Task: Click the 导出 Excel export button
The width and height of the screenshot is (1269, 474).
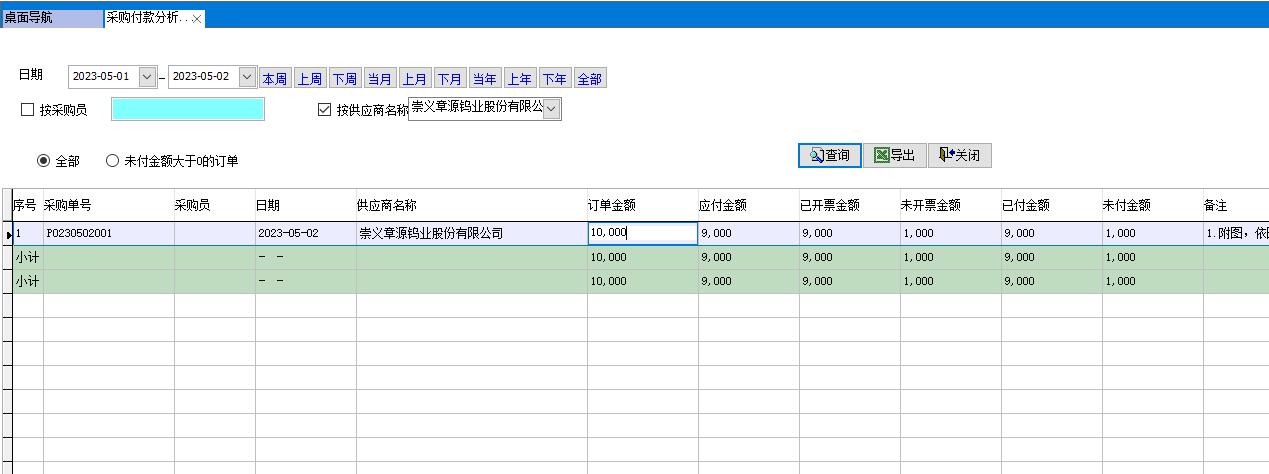Action: [894, 156]
